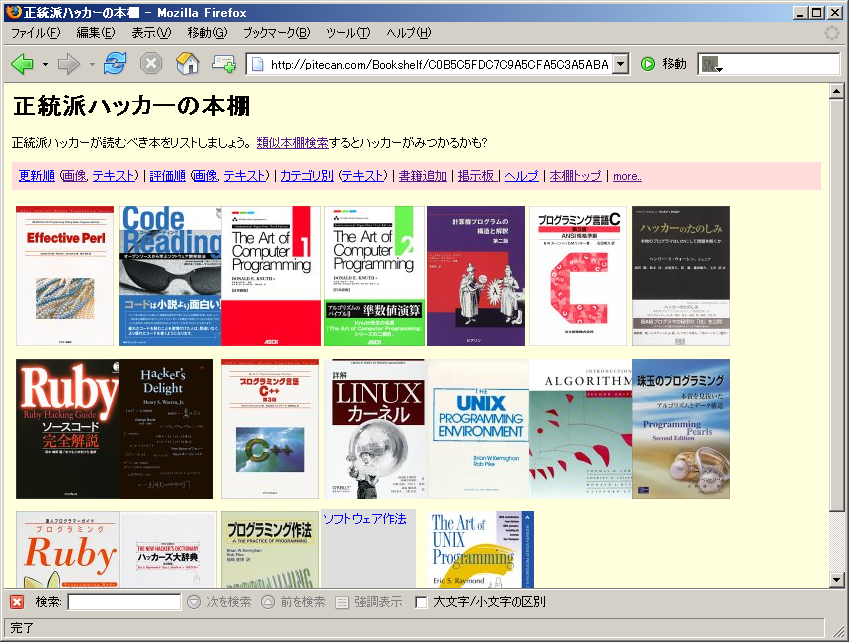Viewport: 849px width, 642px height.
Task: Click the Firefox logo in title bar
Action: [13, 12]
